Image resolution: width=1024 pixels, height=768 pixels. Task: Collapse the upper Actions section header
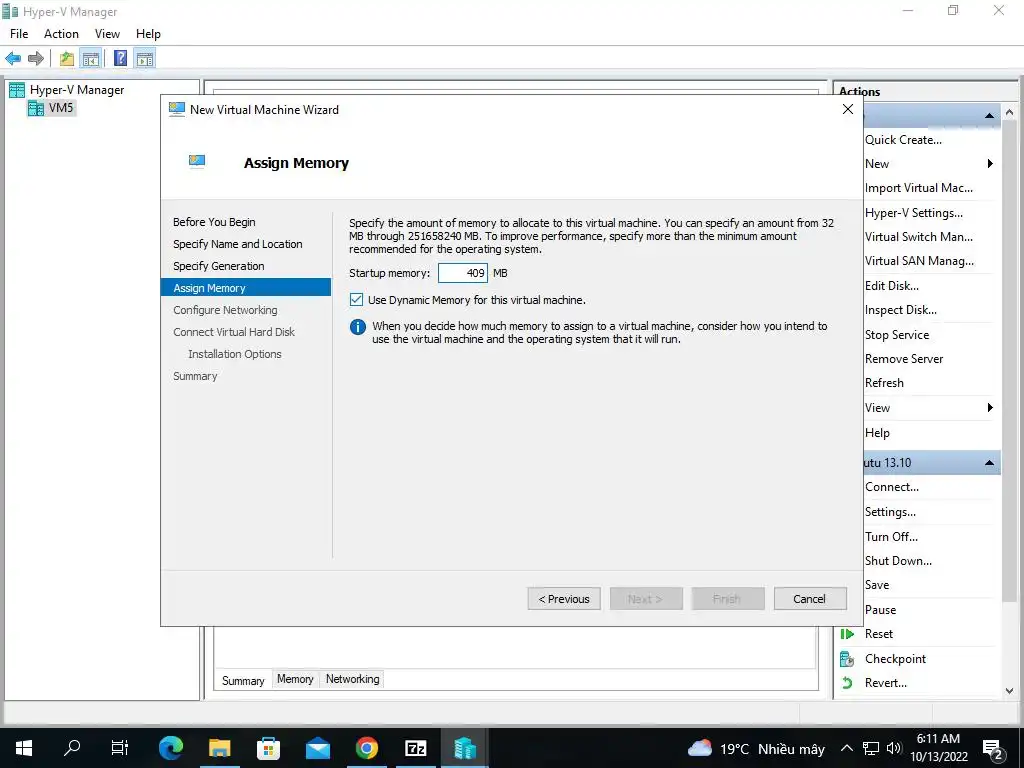click(989, 116)
